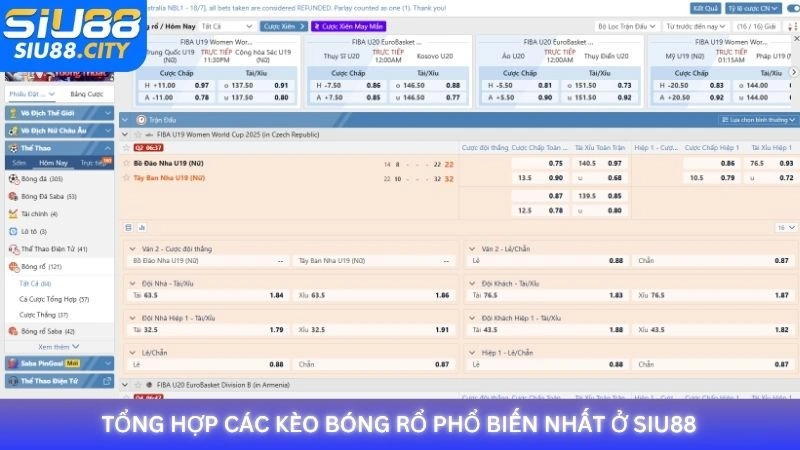Click the Cược Xiên May Mắn button
Screen dimensions: 800x450
[x=349, y=26]
